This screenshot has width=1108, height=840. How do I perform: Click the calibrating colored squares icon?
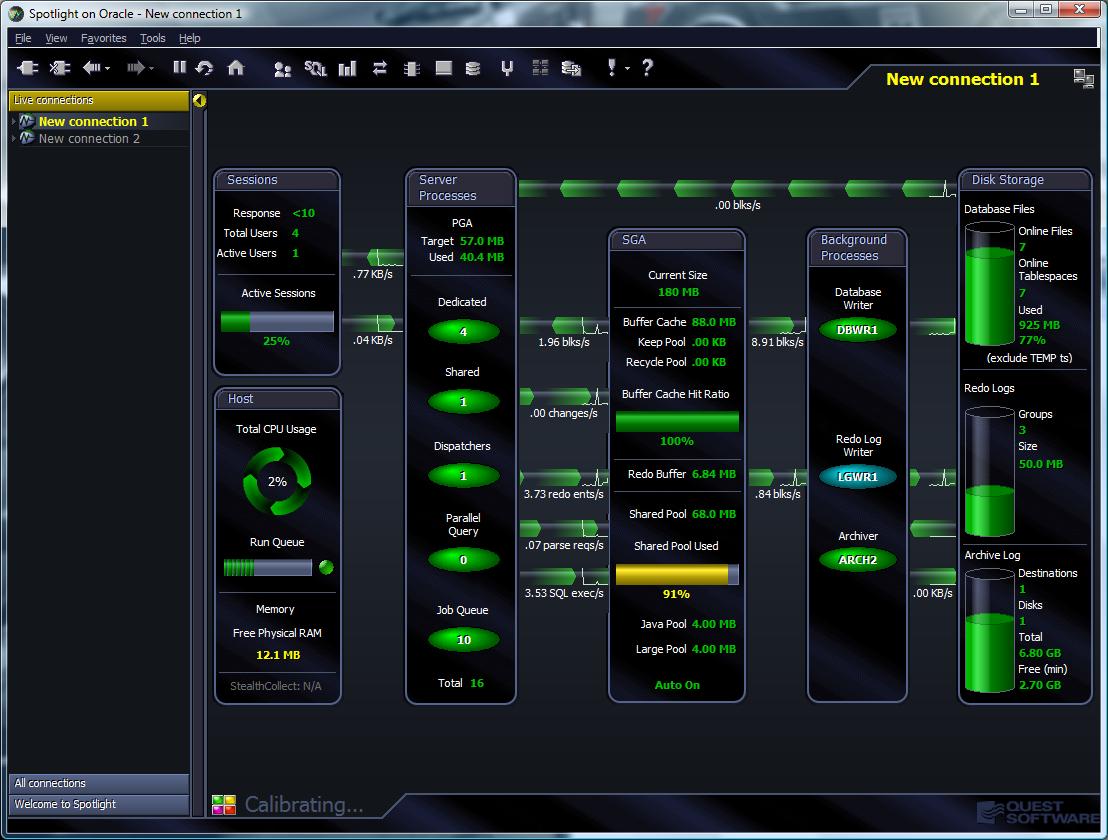(x=224, y=805)
